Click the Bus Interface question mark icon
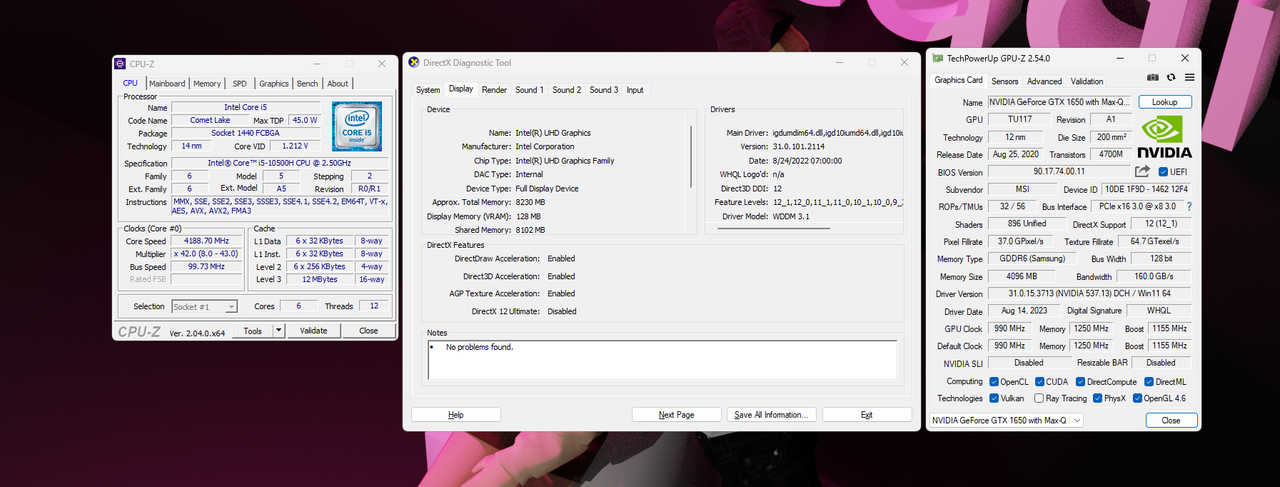The image size is (1280, 487). pos(1189,206)
